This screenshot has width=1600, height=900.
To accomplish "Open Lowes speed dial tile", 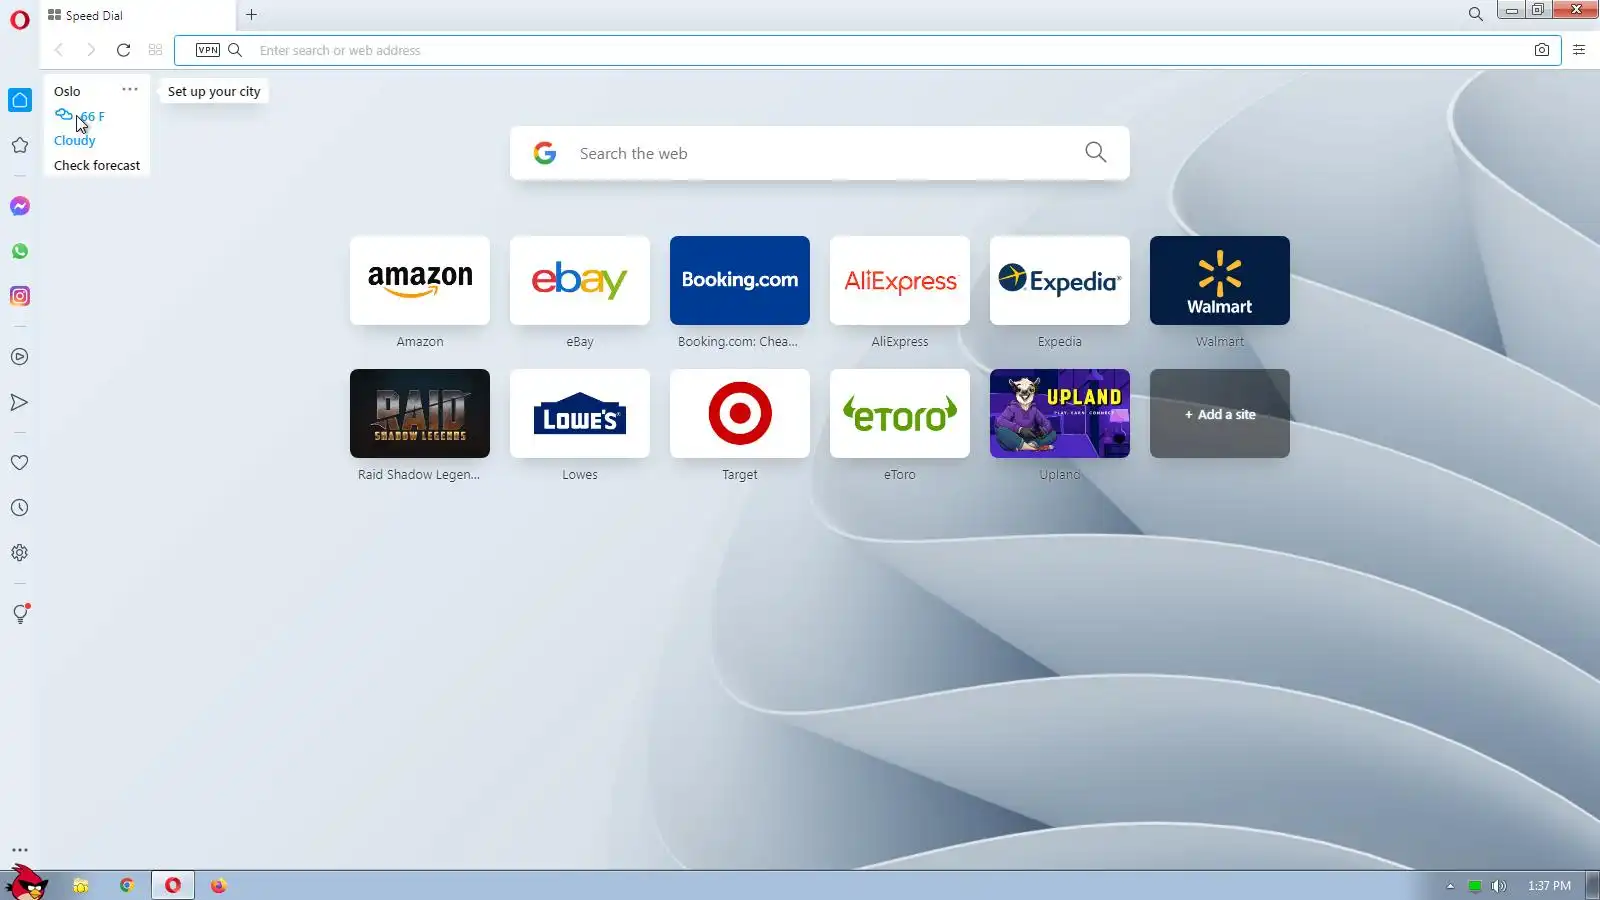I will click(x=580, y=413).
